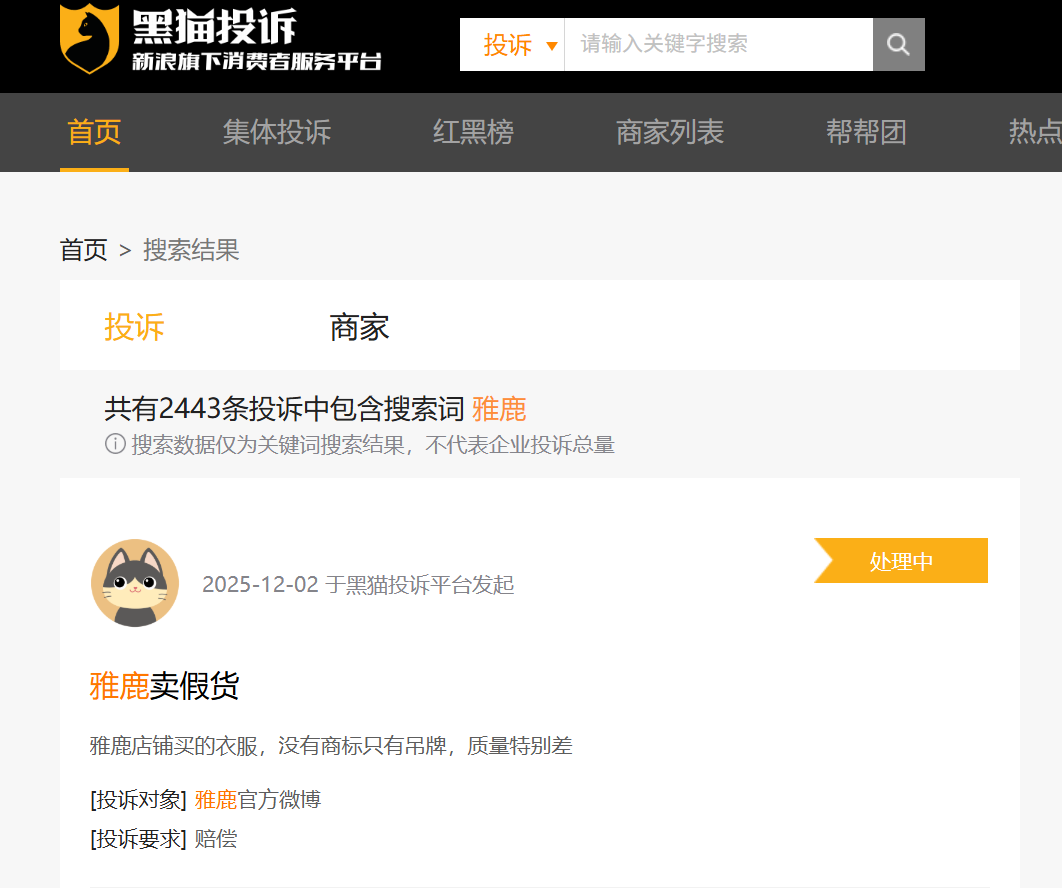Screen dimensions: 1062x888
Task: Click the info icon beside search data notice
Action: (115, 444)
